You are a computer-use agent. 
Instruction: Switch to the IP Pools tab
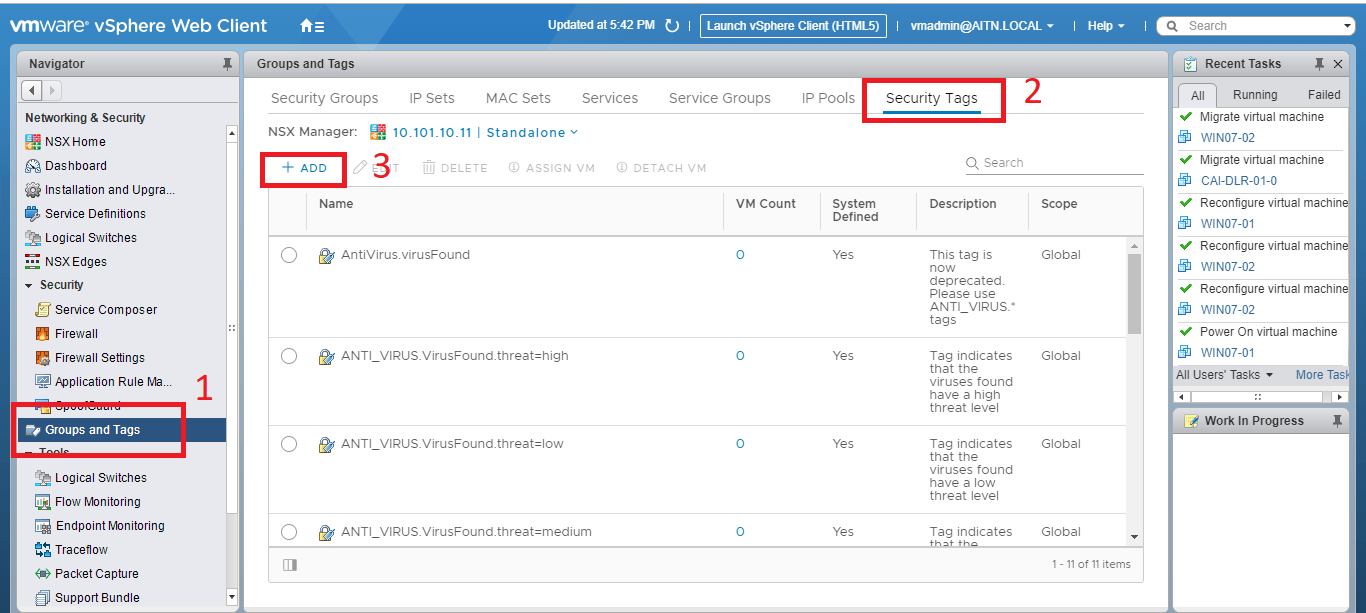coord(828,98)
